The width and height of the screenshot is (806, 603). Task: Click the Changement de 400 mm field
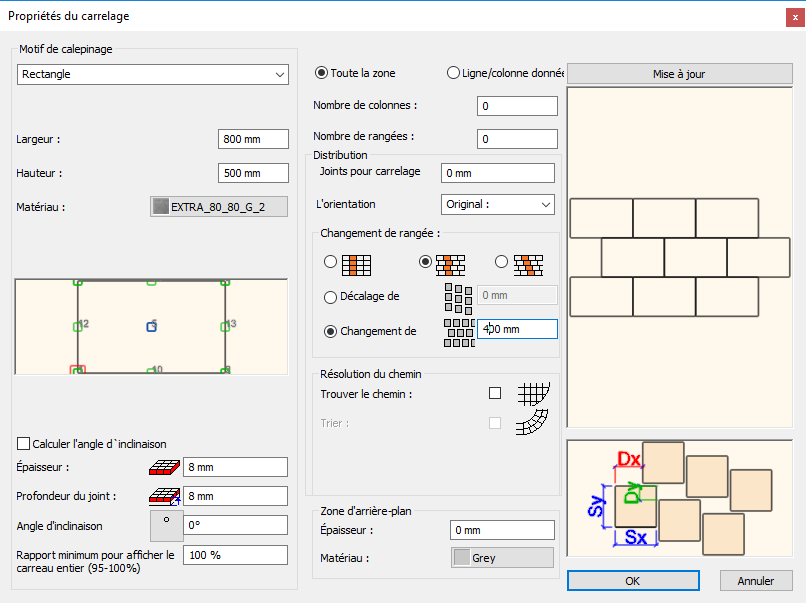coord(517,329)
